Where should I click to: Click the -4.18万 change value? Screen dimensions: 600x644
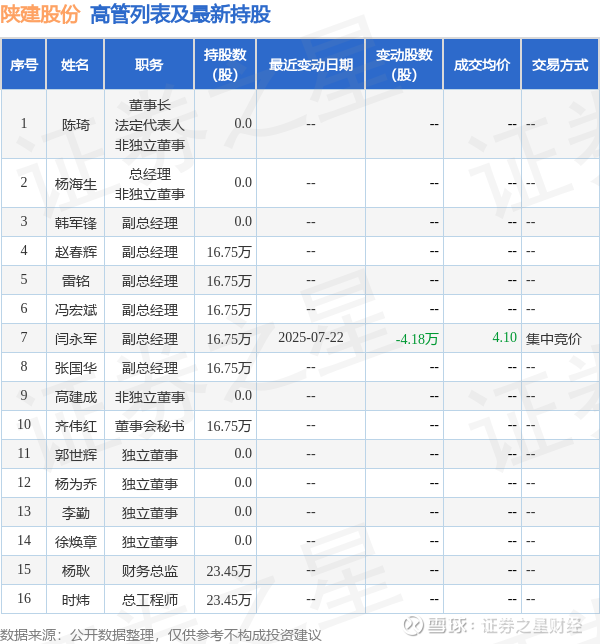[x=417, y=339]
